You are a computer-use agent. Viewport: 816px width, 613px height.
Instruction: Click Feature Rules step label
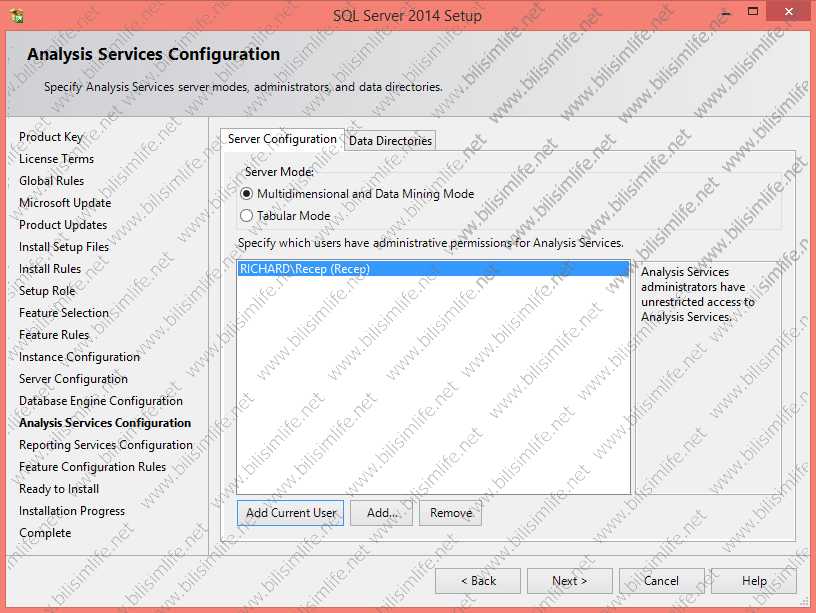[54, 335]
